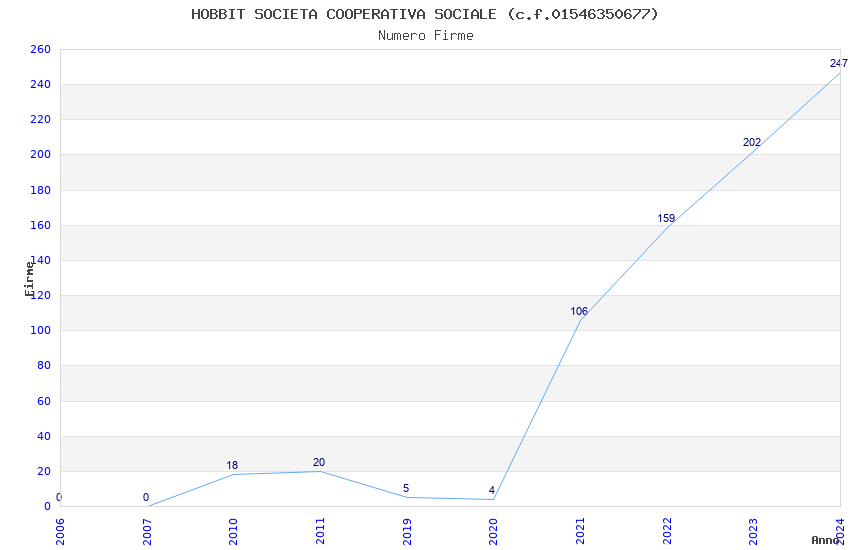Click x-axis year 2021
The width and height of the screenshot is (850, 550).
581,531
